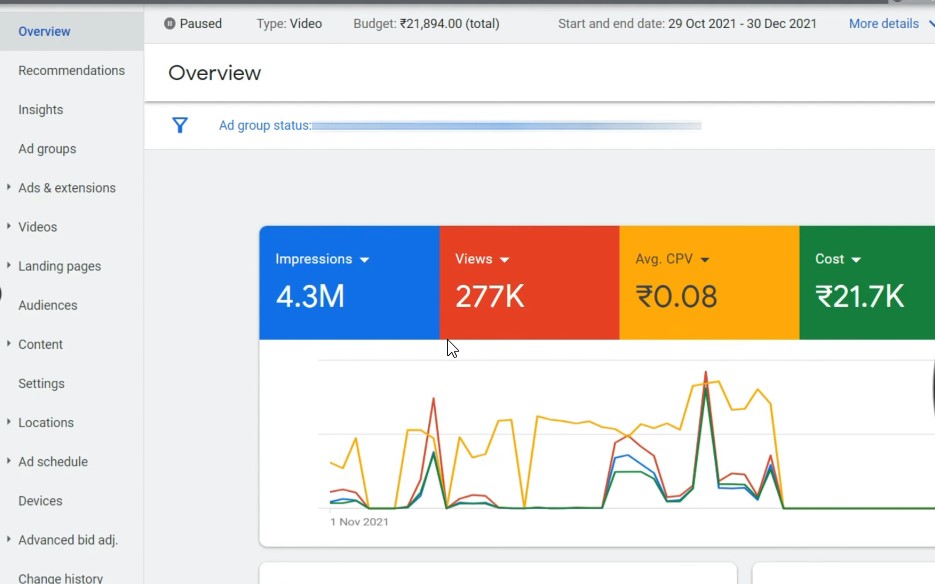
Task: Open Change history in sidebar
Action: click(60, 577)
